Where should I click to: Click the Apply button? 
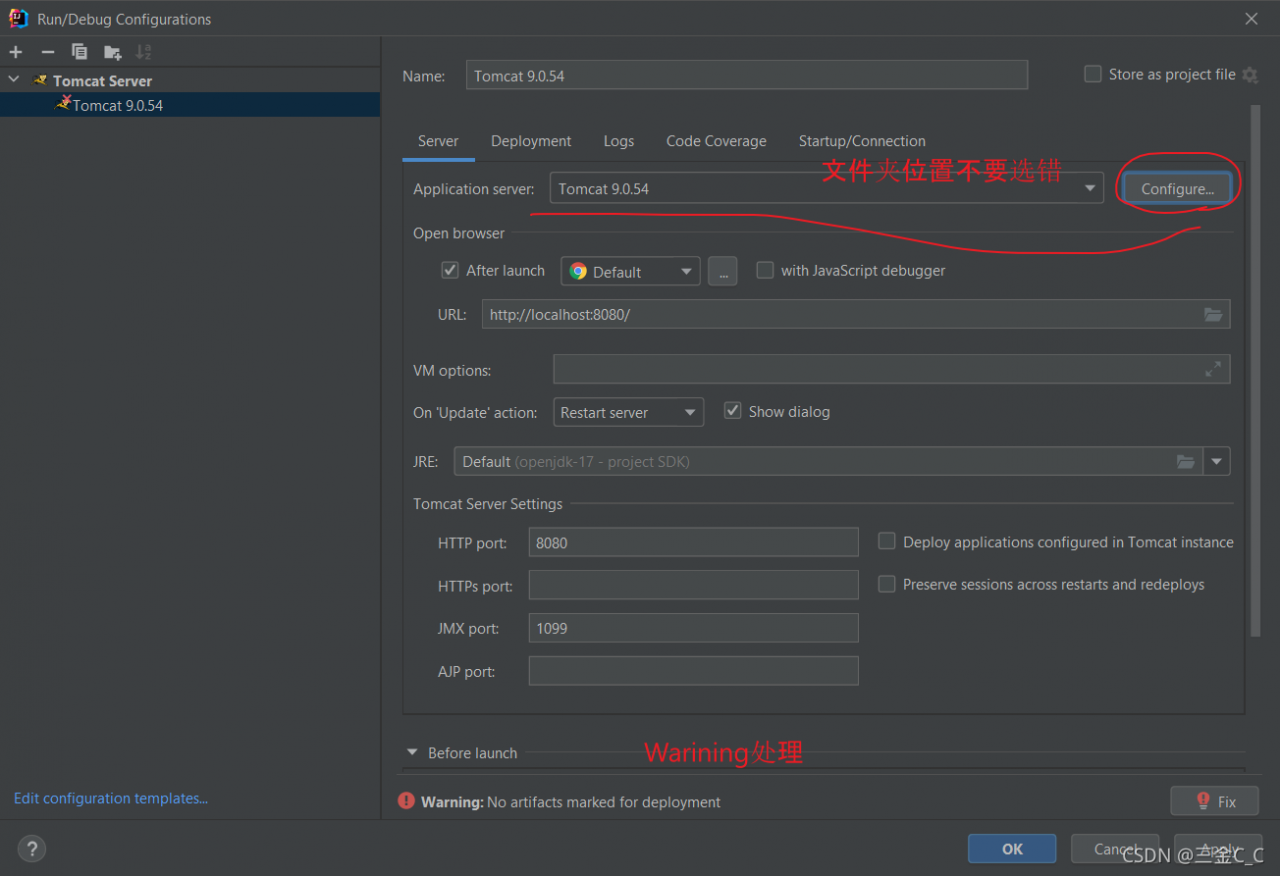click(x=1217, y=849)
